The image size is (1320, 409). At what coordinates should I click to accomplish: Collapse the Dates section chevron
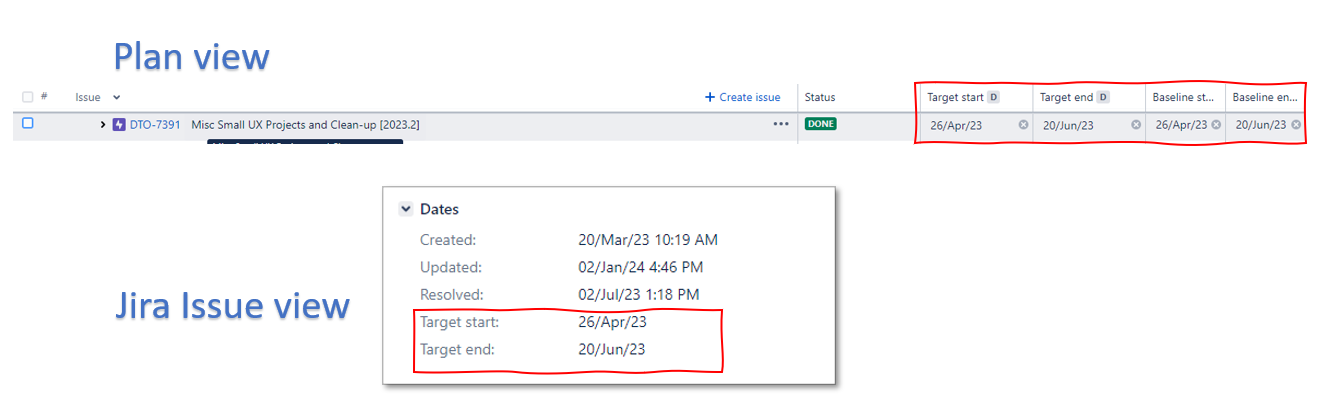click(x=405, y=209)
